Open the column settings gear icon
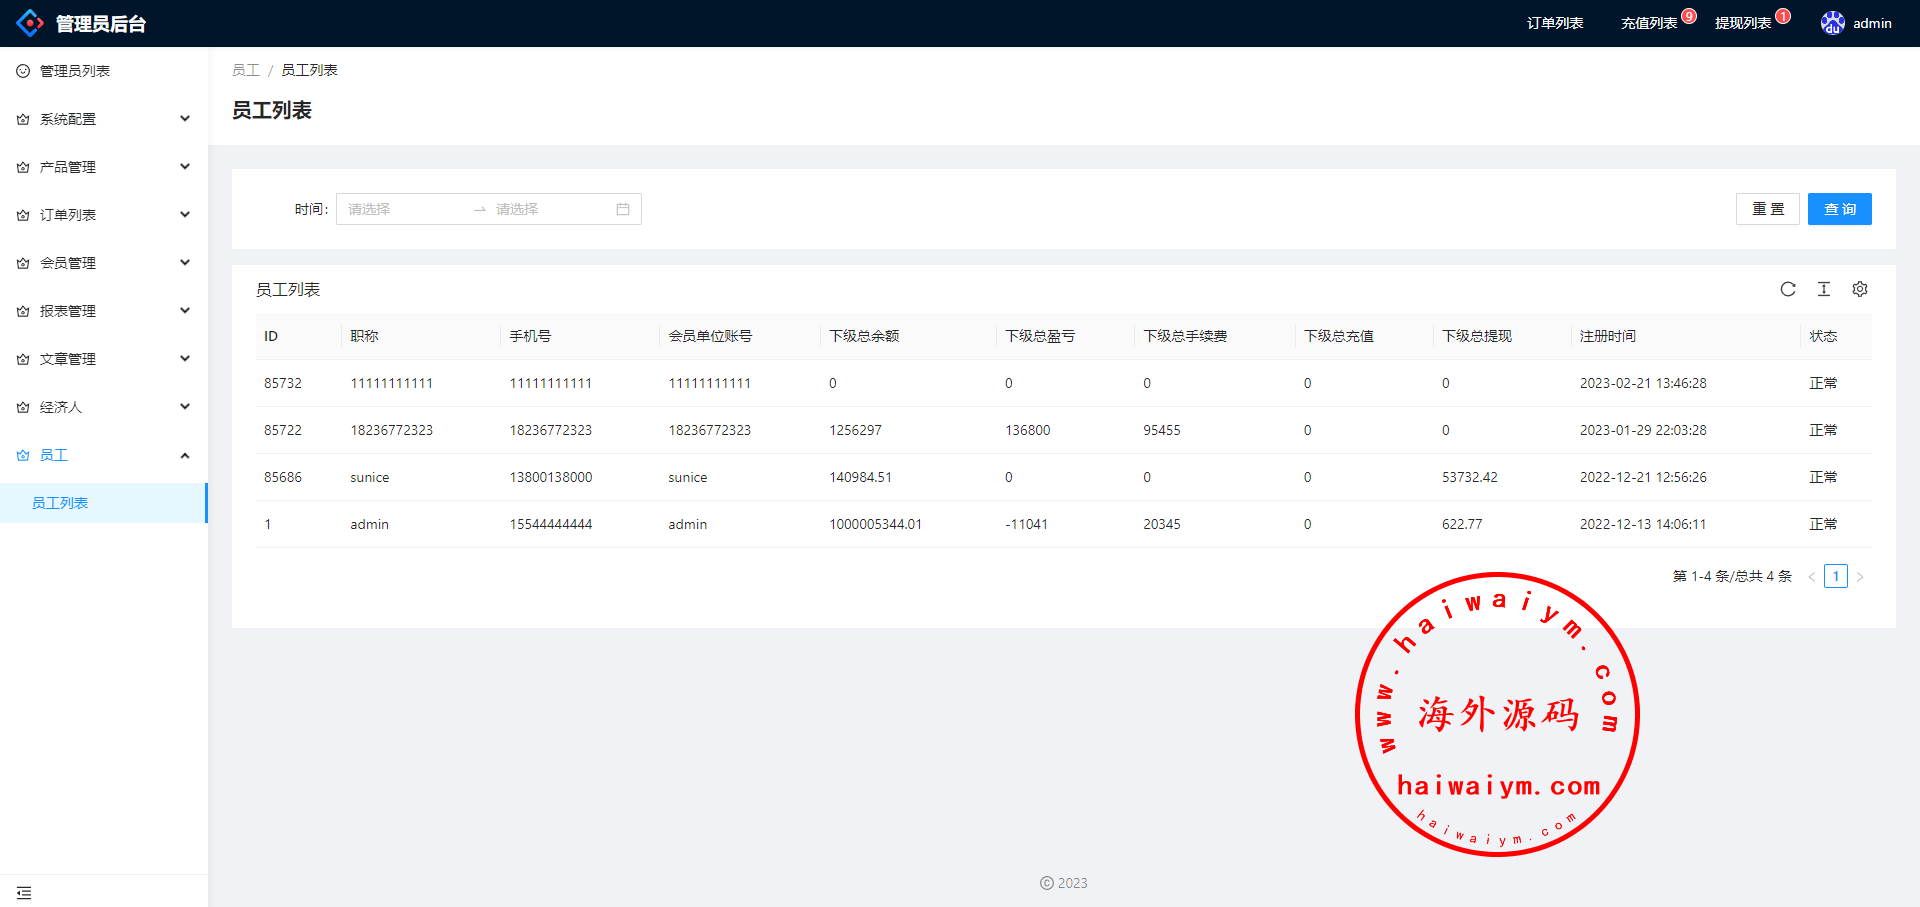This screenshot has height=907, width=1920. tap(1860, 289)
